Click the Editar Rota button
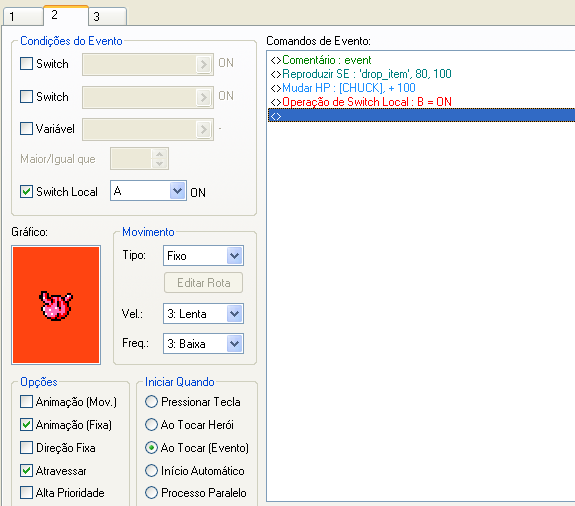 point(203,283)
